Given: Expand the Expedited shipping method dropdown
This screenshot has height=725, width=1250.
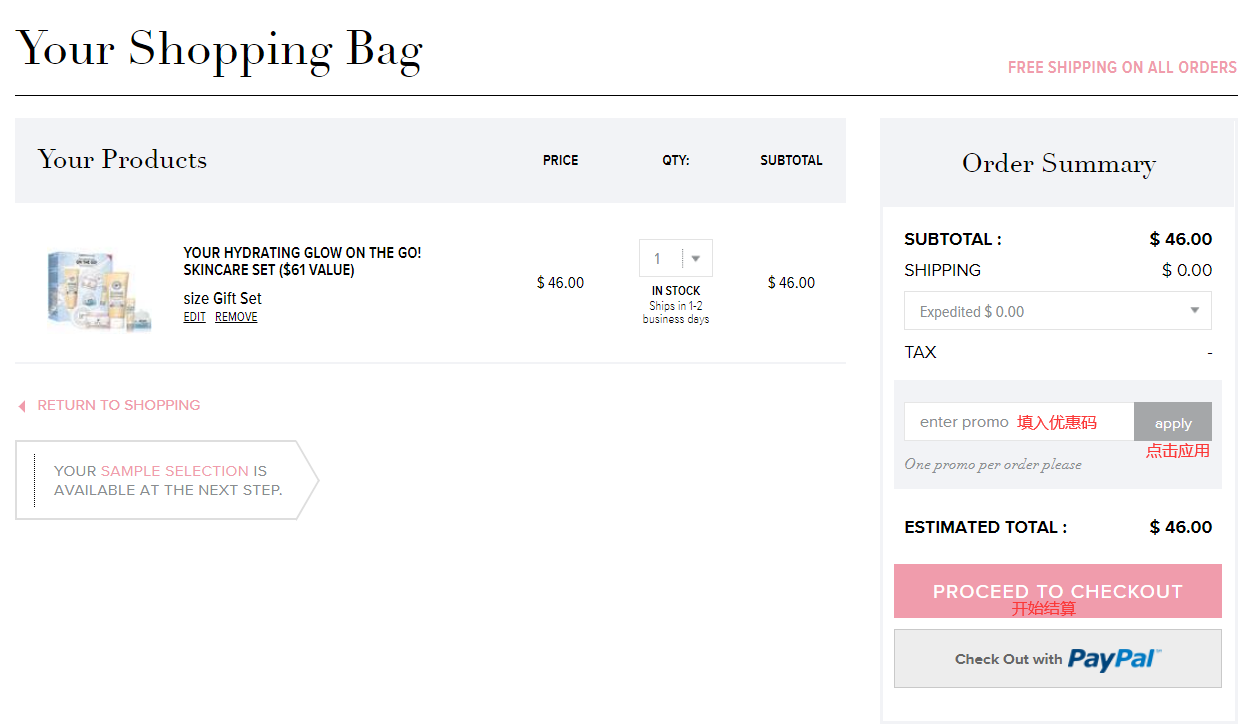Looking at the screenshot, I should [1194, 311].
